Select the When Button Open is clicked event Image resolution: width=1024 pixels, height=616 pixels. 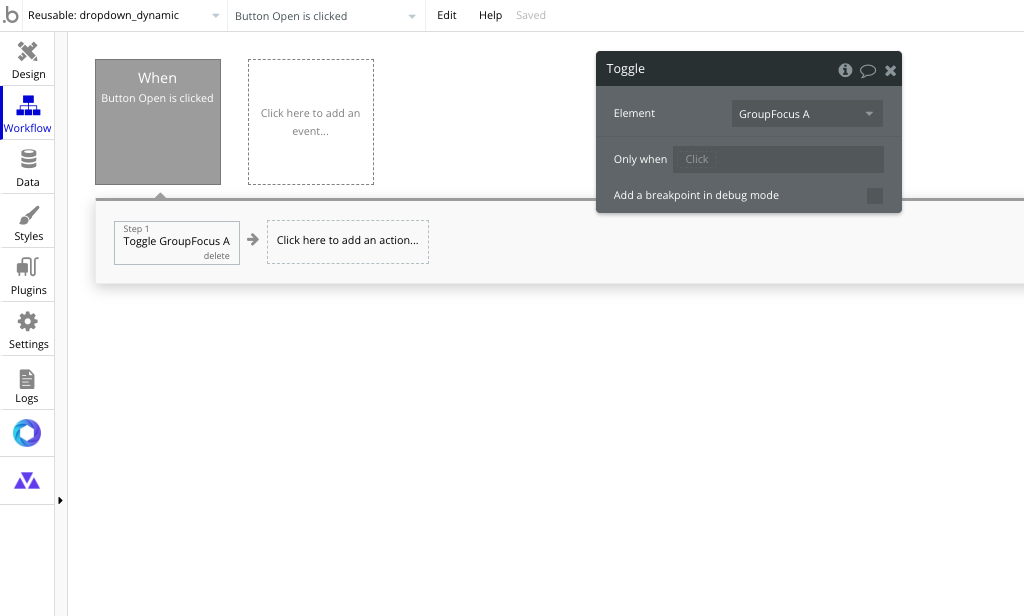[158, 122]
